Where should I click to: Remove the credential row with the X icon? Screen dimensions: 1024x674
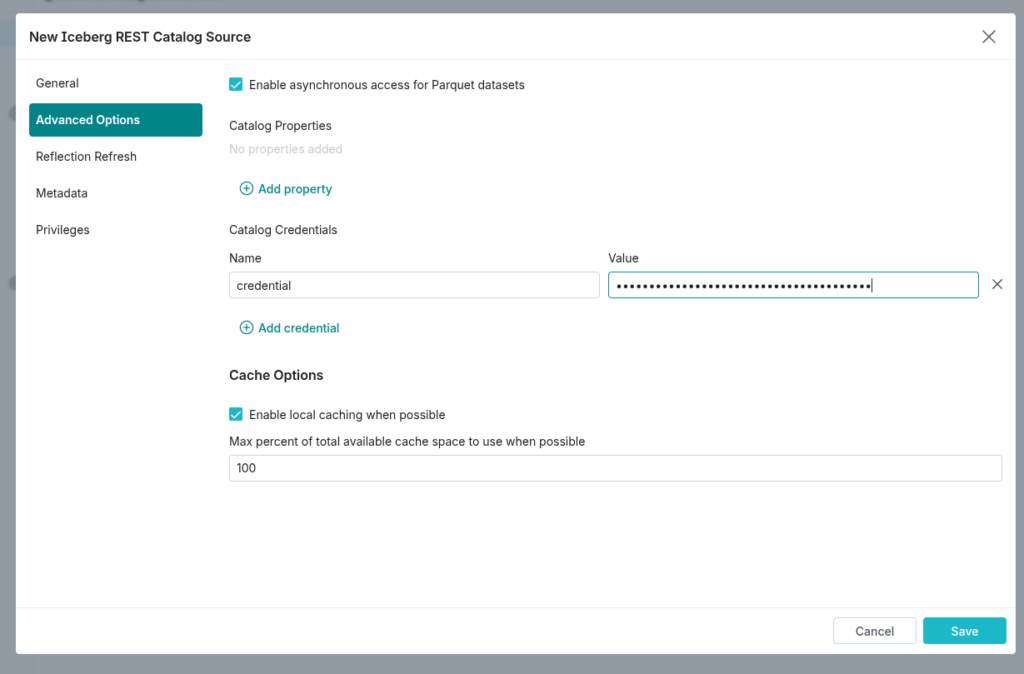point(997,284)
